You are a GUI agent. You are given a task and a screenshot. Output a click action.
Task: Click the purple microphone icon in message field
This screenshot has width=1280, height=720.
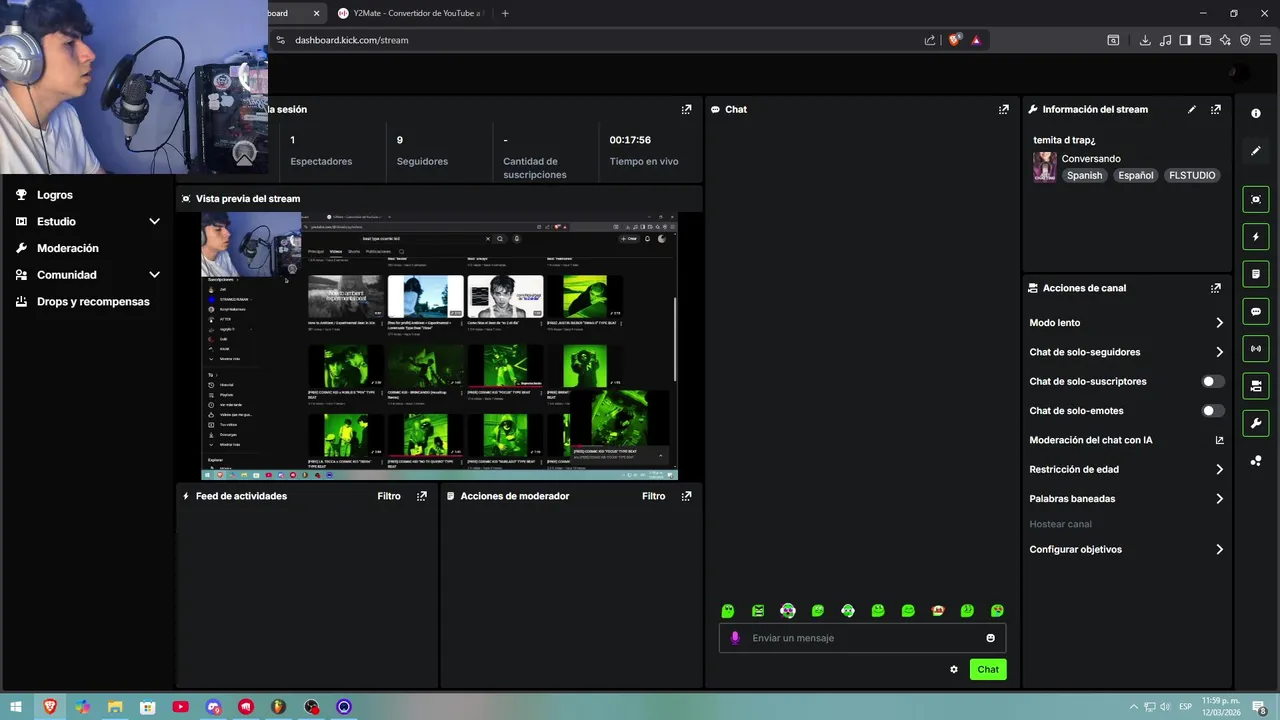(x=735, y=638)
